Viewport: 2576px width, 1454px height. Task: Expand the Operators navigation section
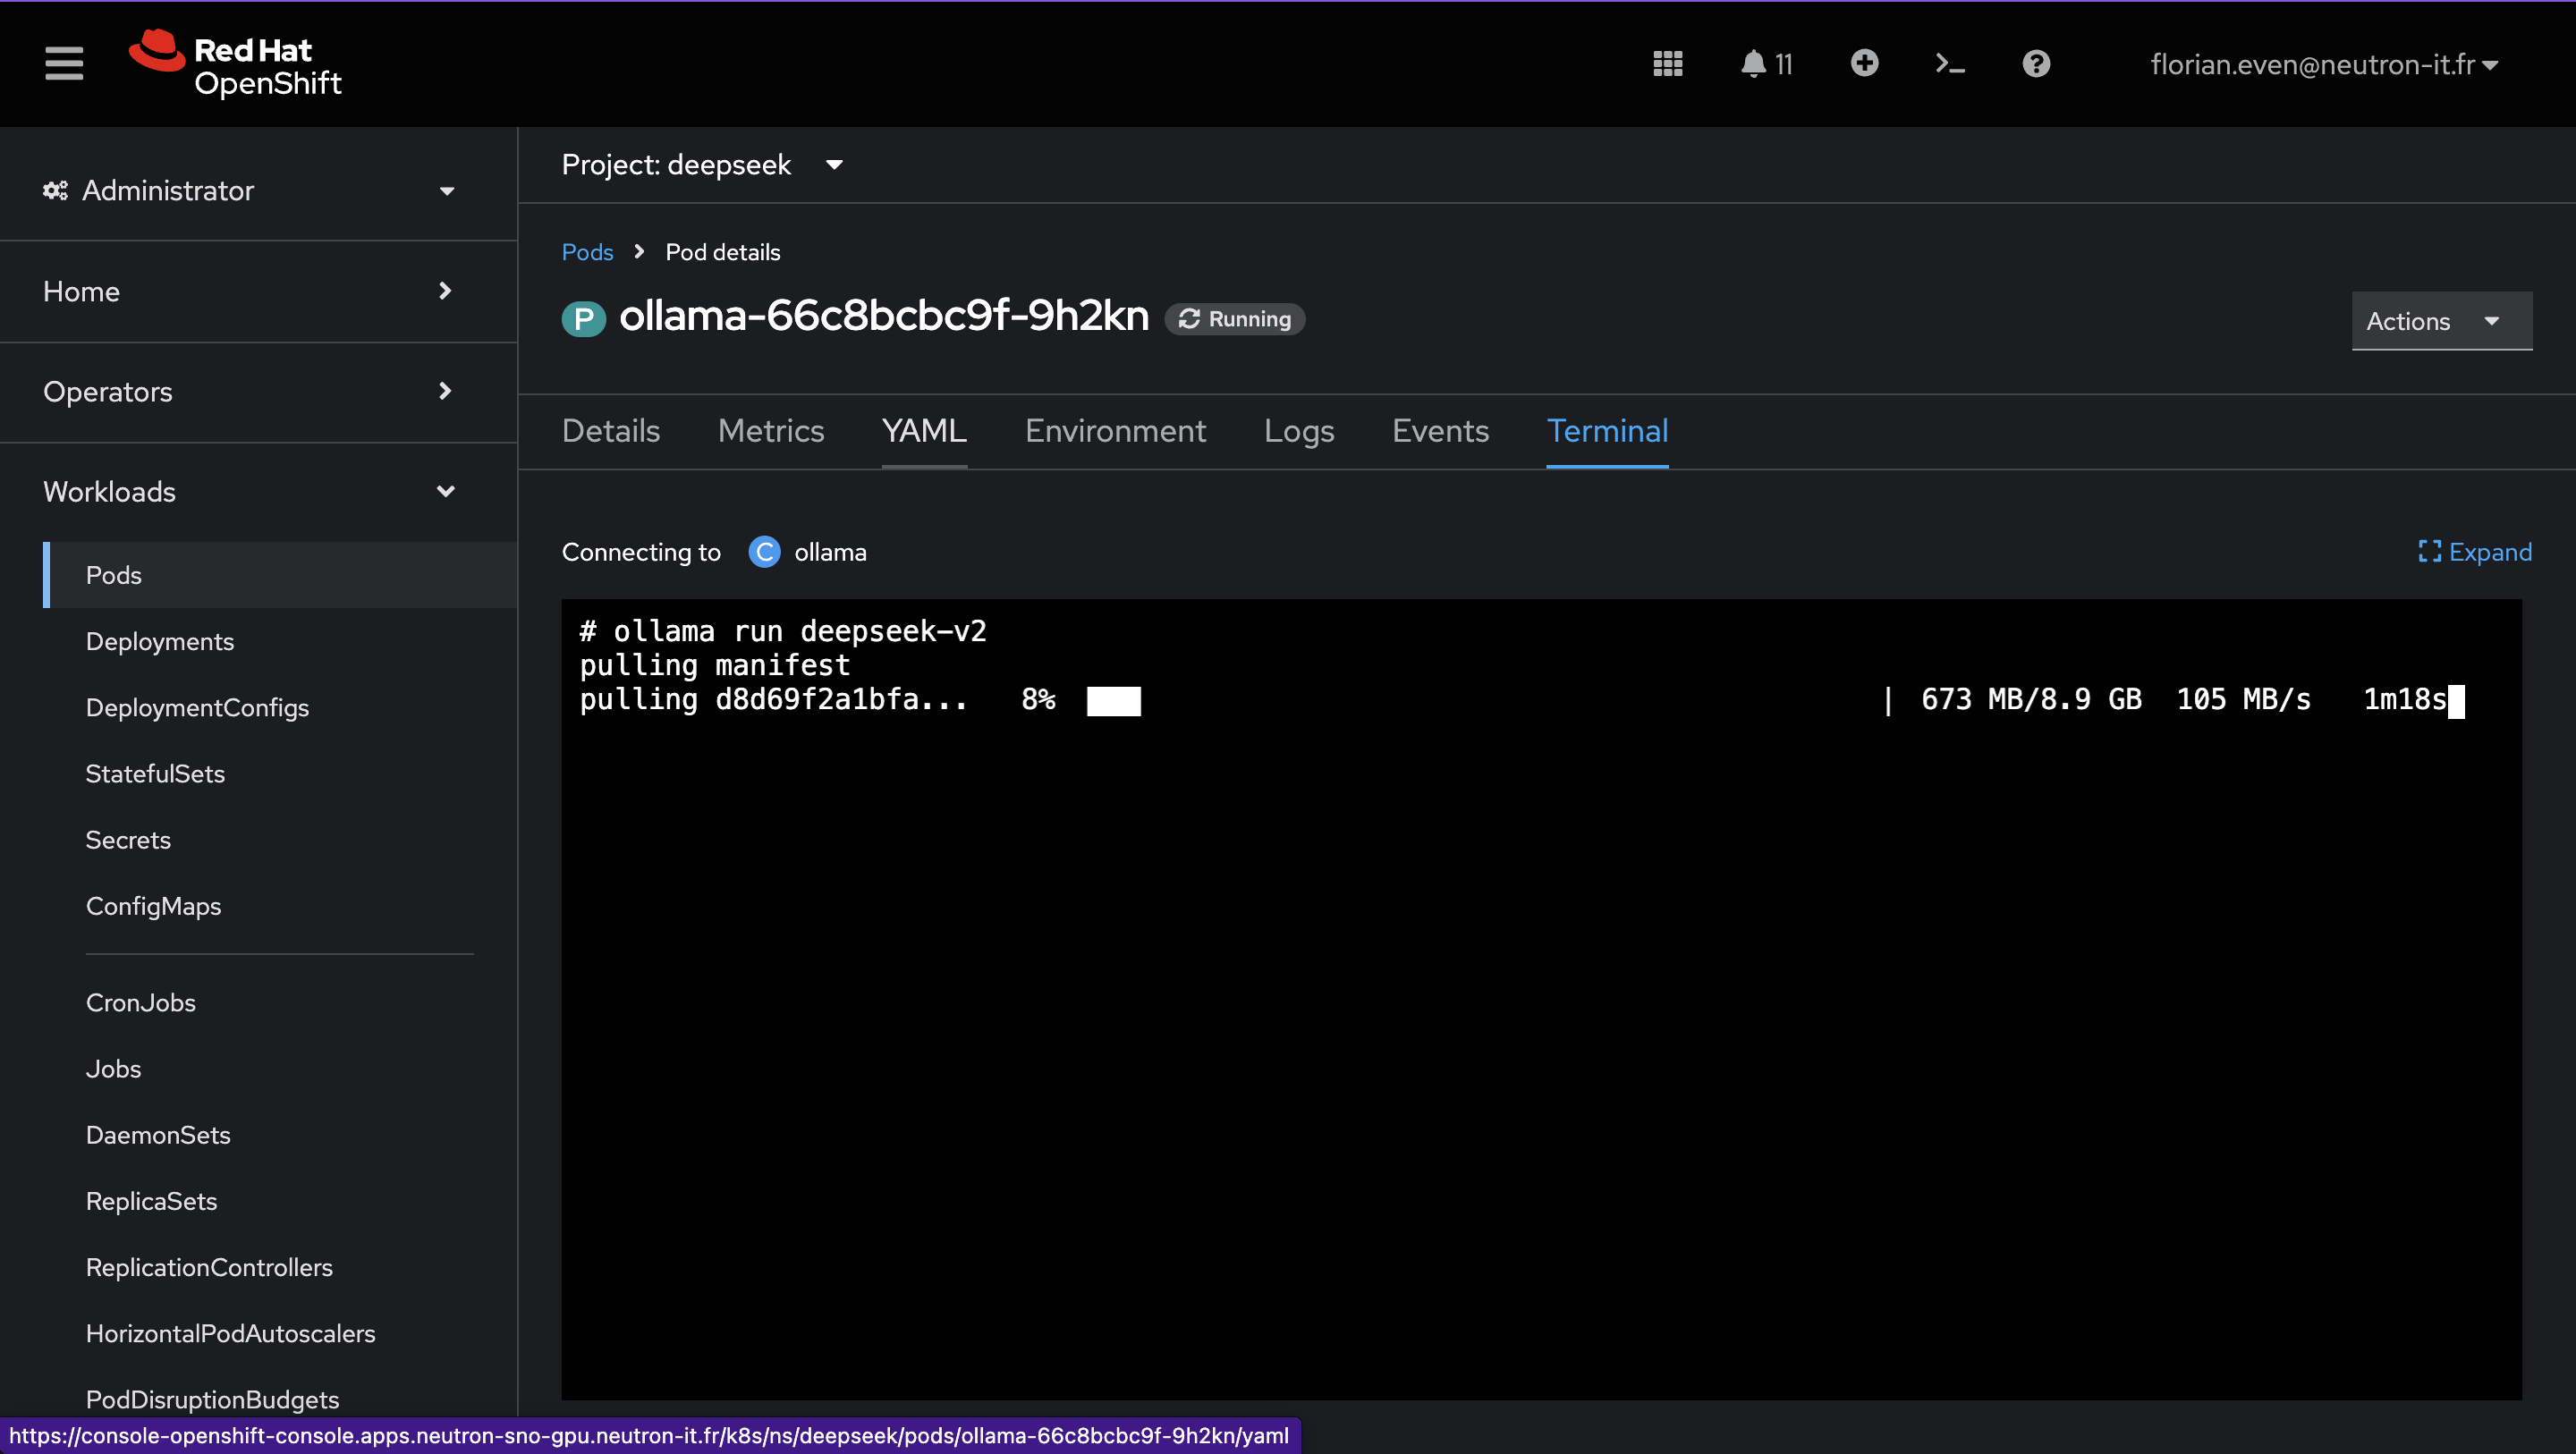click(x=249, y=391)
